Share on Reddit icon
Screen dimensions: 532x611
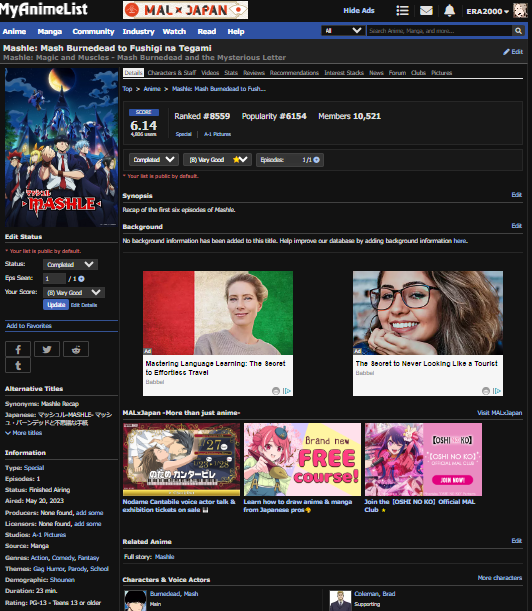coord(76,349)
